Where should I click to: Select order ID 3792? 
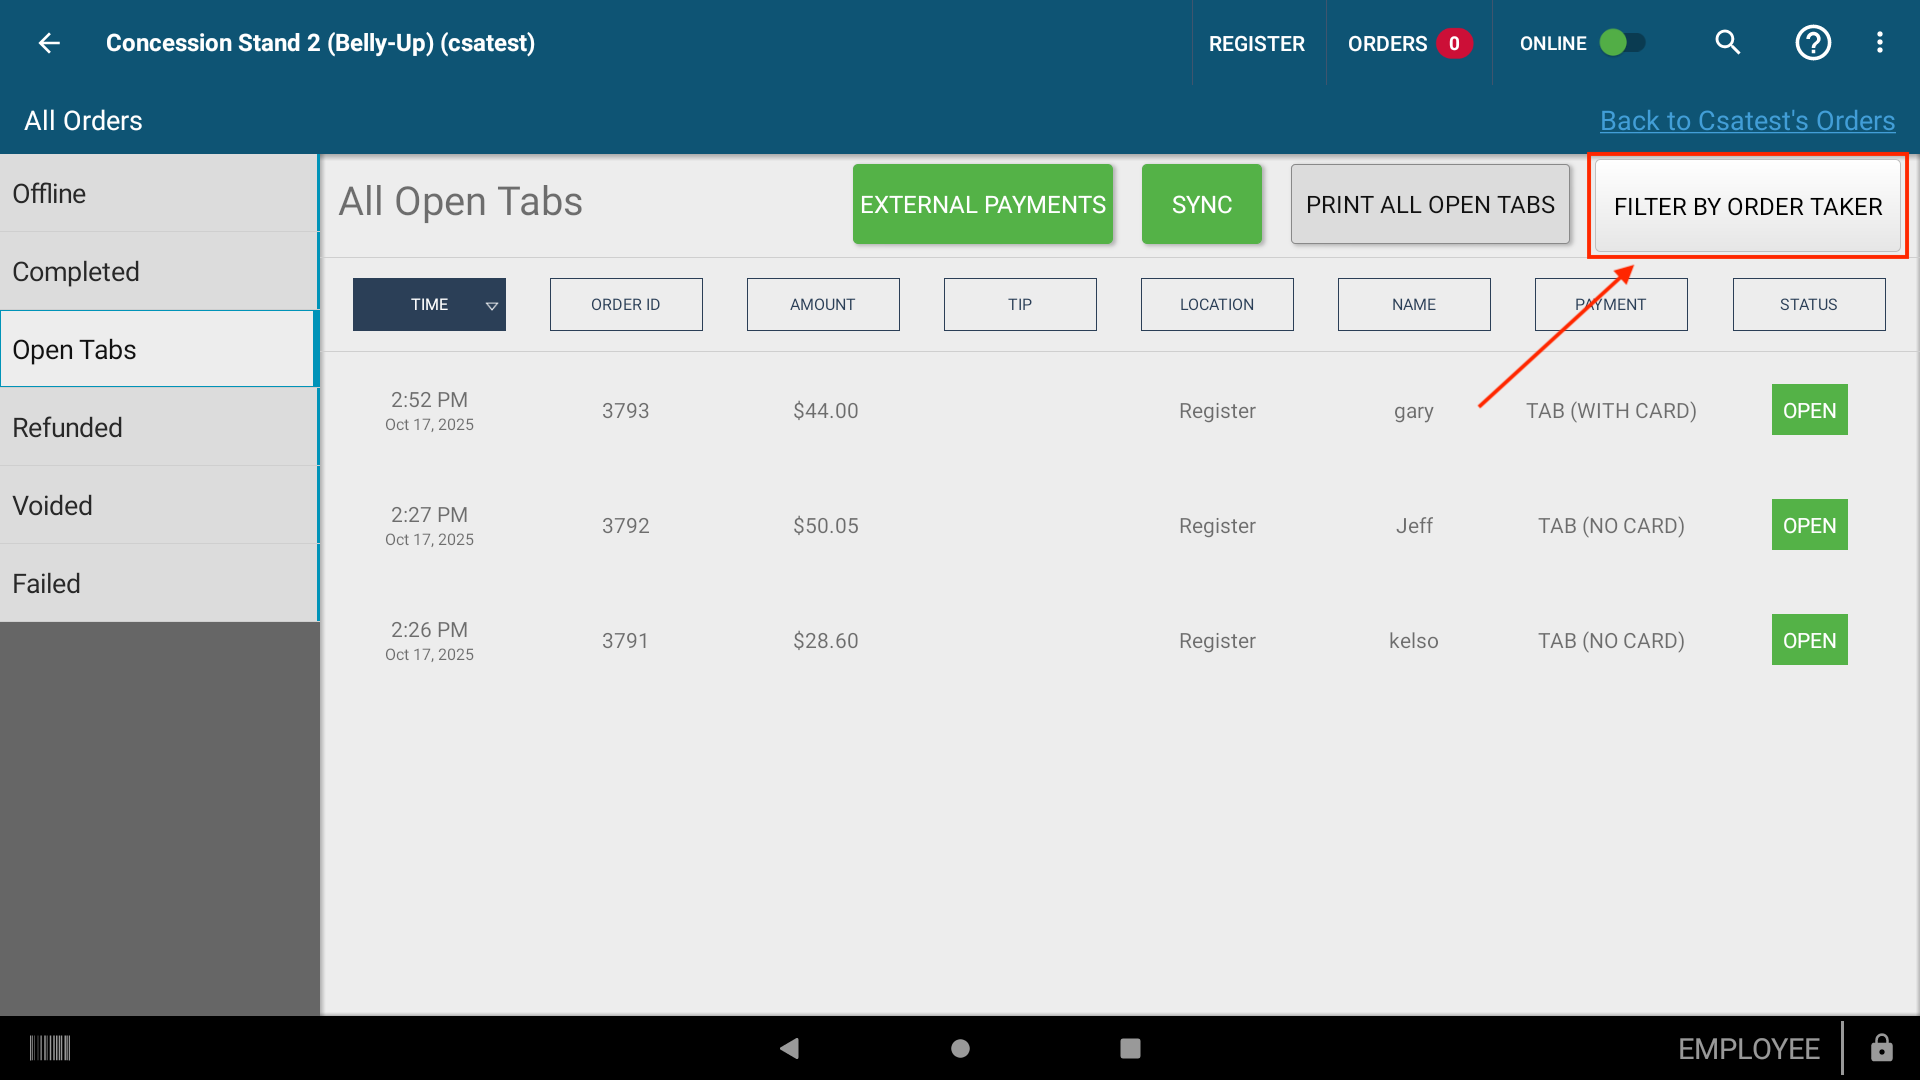[626, 526]
